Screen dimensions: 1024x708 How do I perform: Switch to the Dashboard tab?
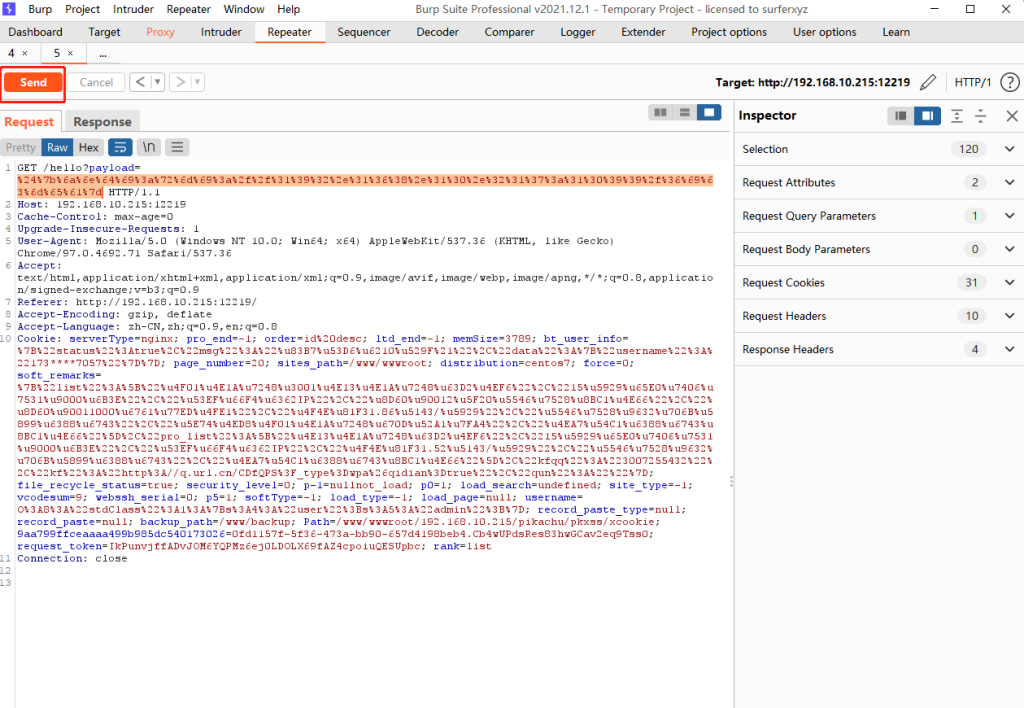tap(35, 32)
